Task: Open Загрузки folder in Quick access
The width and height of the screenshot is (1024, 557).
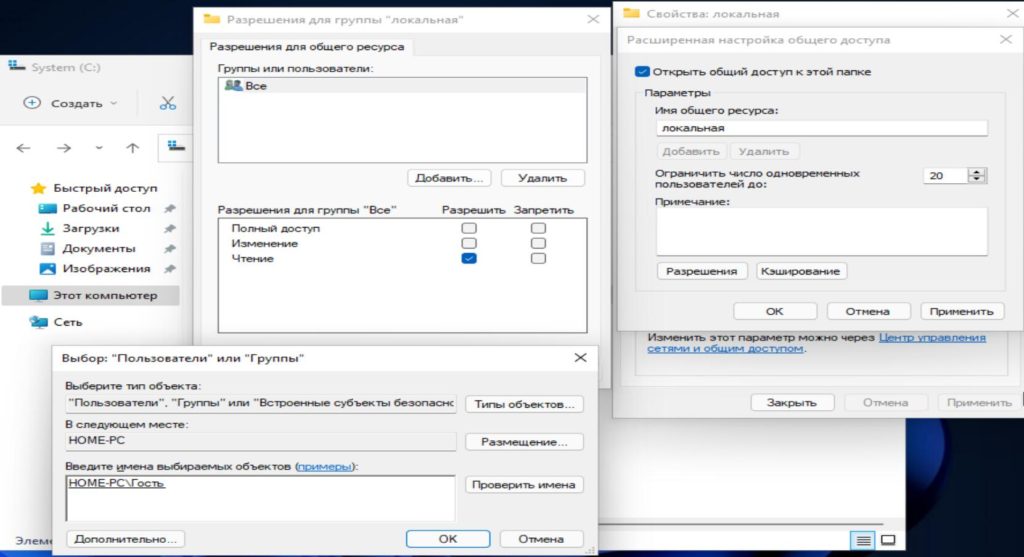Action: pos(91,228)
